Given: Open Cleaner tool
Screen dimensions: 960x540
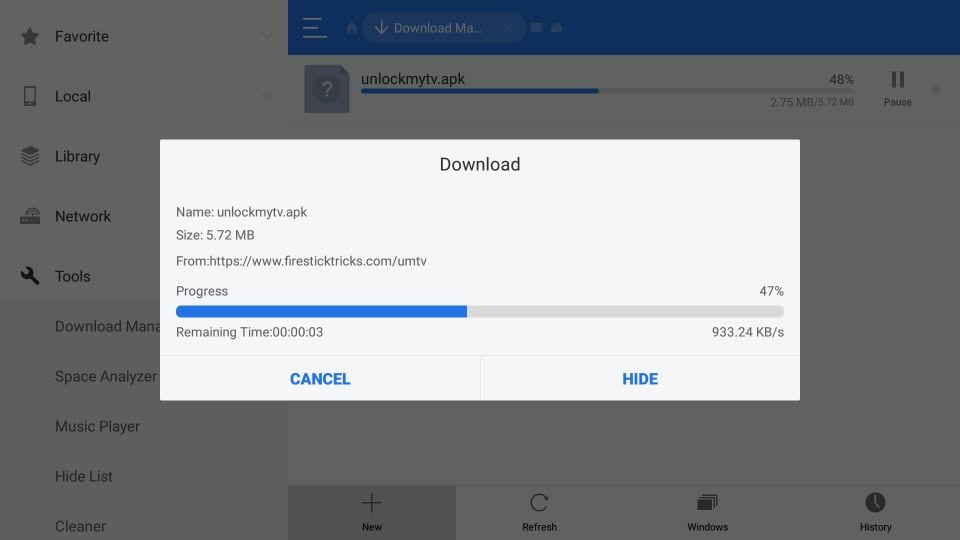Looking at the screenshot, I should click(x=80, y=527).
